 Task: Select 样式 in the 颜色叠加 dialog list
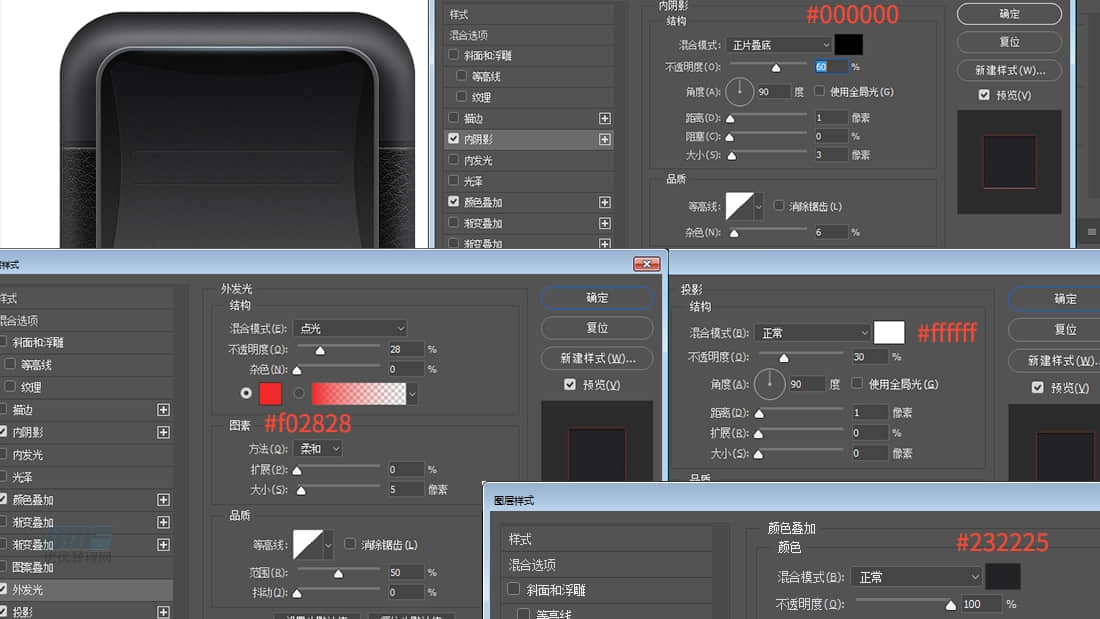(608, 539)
